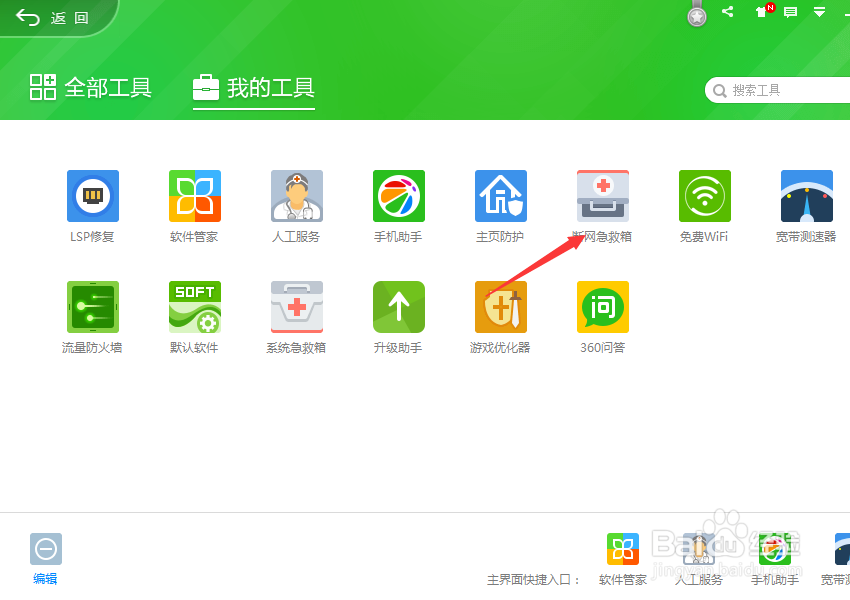
Task: Click the 人工服务 shortcut in bottom bar
Action: click(x=698, y=549)
